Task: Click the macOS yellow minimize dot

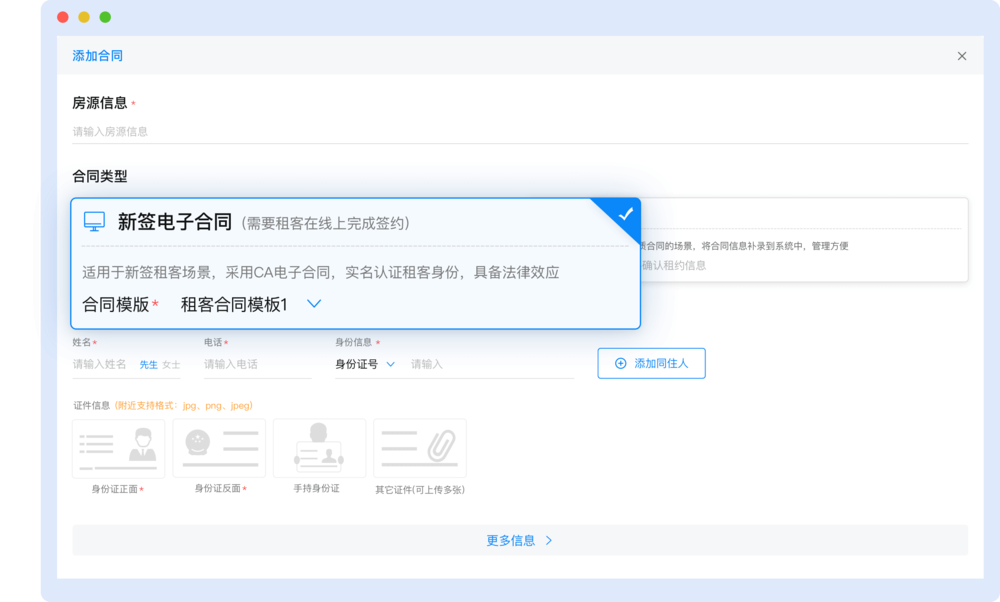Action: pos(84,17)
